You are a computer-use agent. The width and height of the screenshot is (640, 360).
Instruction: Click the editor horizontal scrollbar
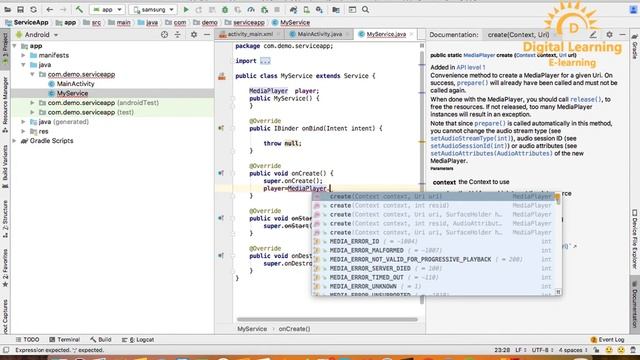pyautogui.click(x=327, y=320)
